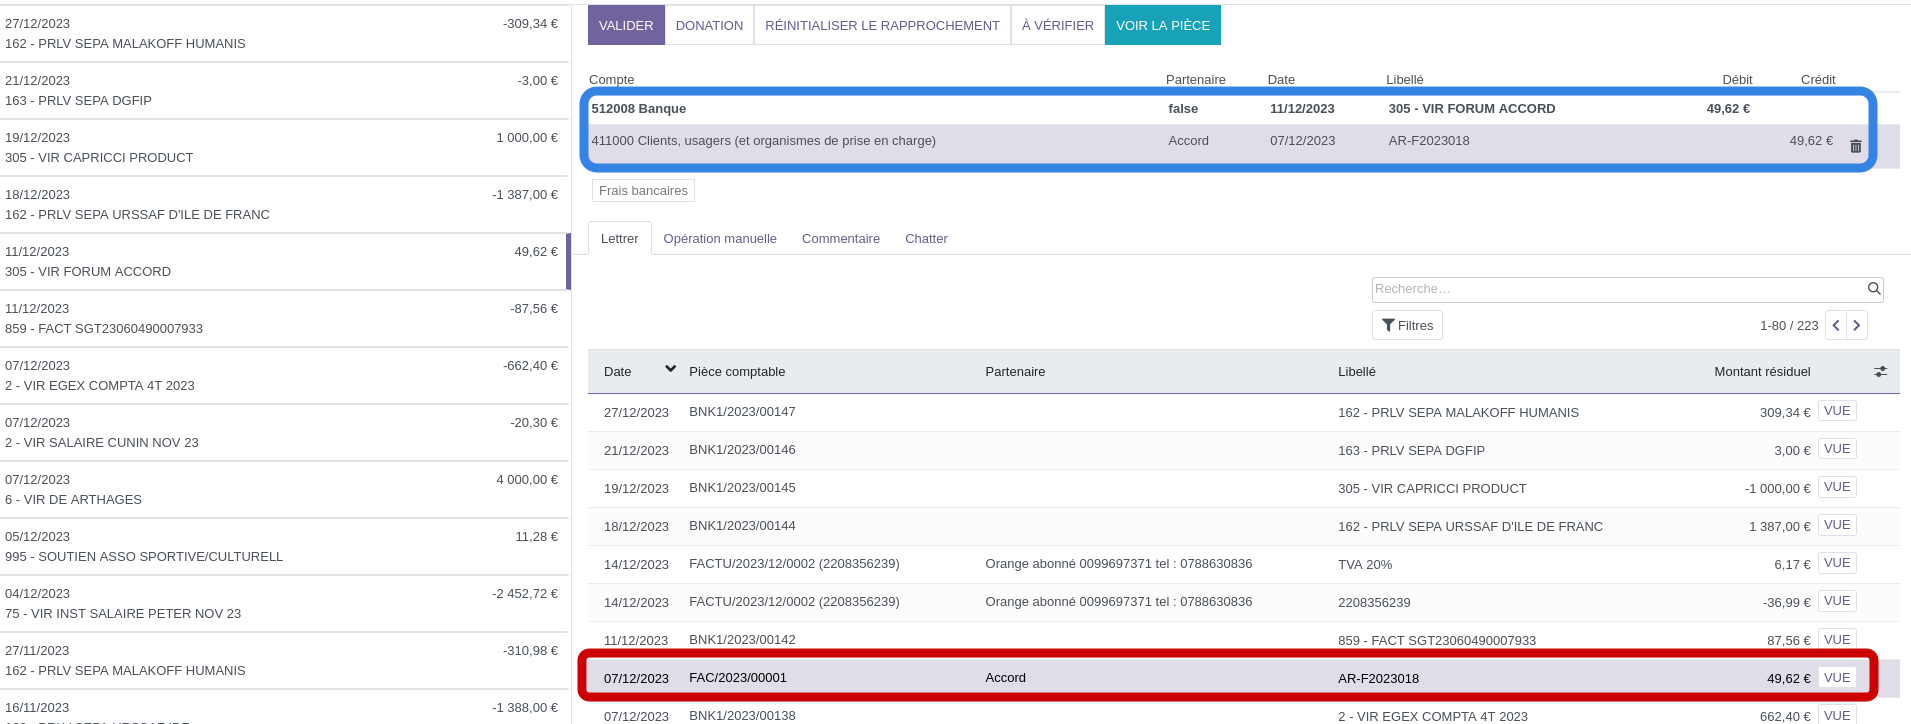Go to the previous page of entries
Screen dimensions: 1911x724
click(1836, 325)
